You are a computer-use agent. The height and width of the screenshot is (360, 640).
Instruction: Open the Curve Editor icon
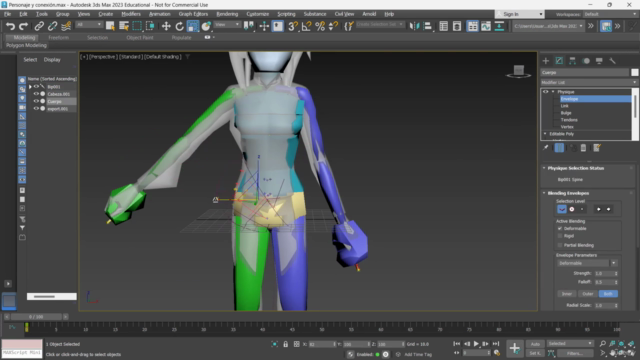click(x=486, y=26)
